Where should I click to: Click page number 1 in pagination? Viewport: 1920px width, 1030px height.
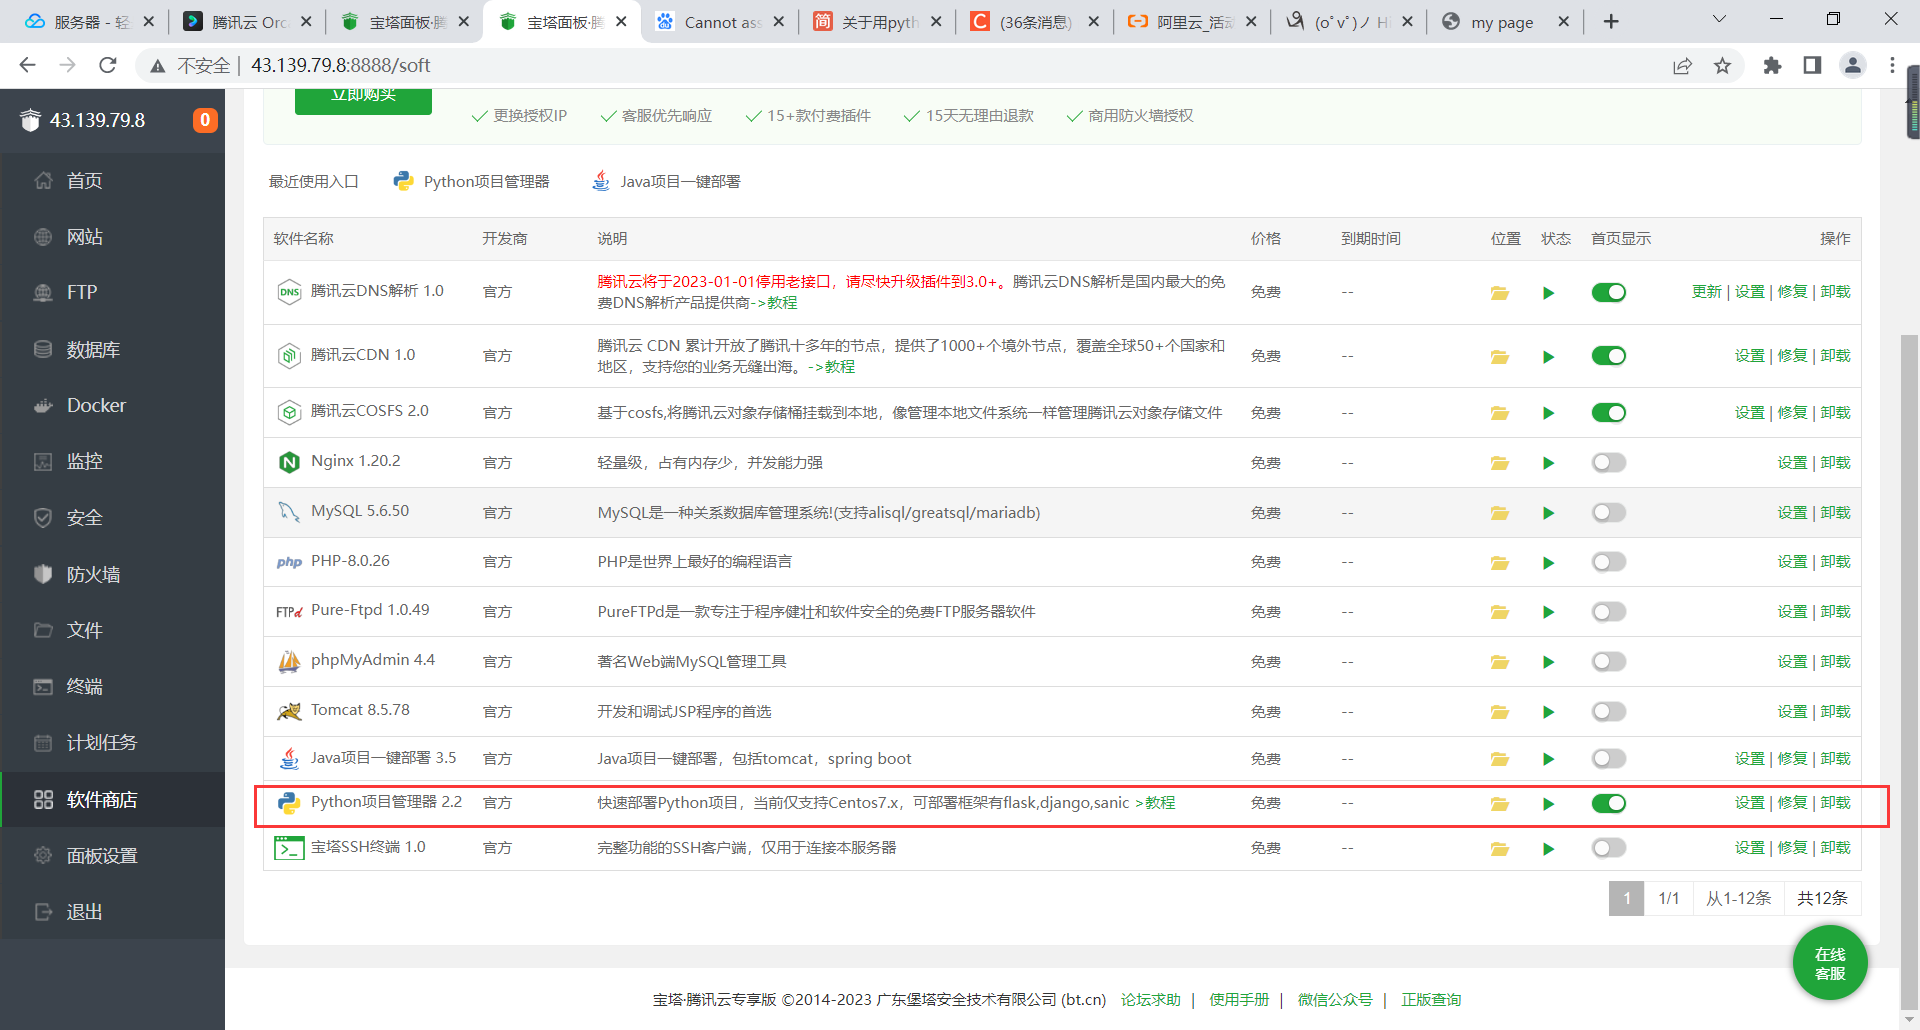pos(1626,898)
